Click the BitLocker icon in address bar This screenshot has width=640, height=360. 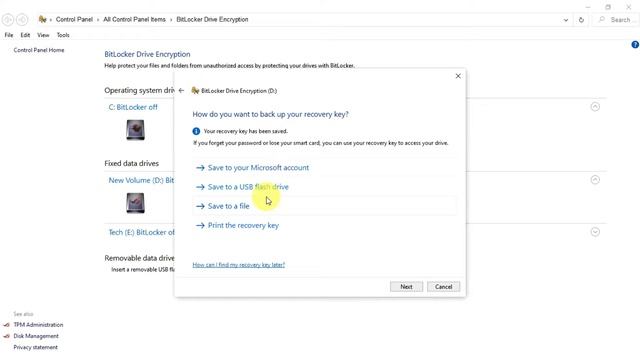(42, 19)
